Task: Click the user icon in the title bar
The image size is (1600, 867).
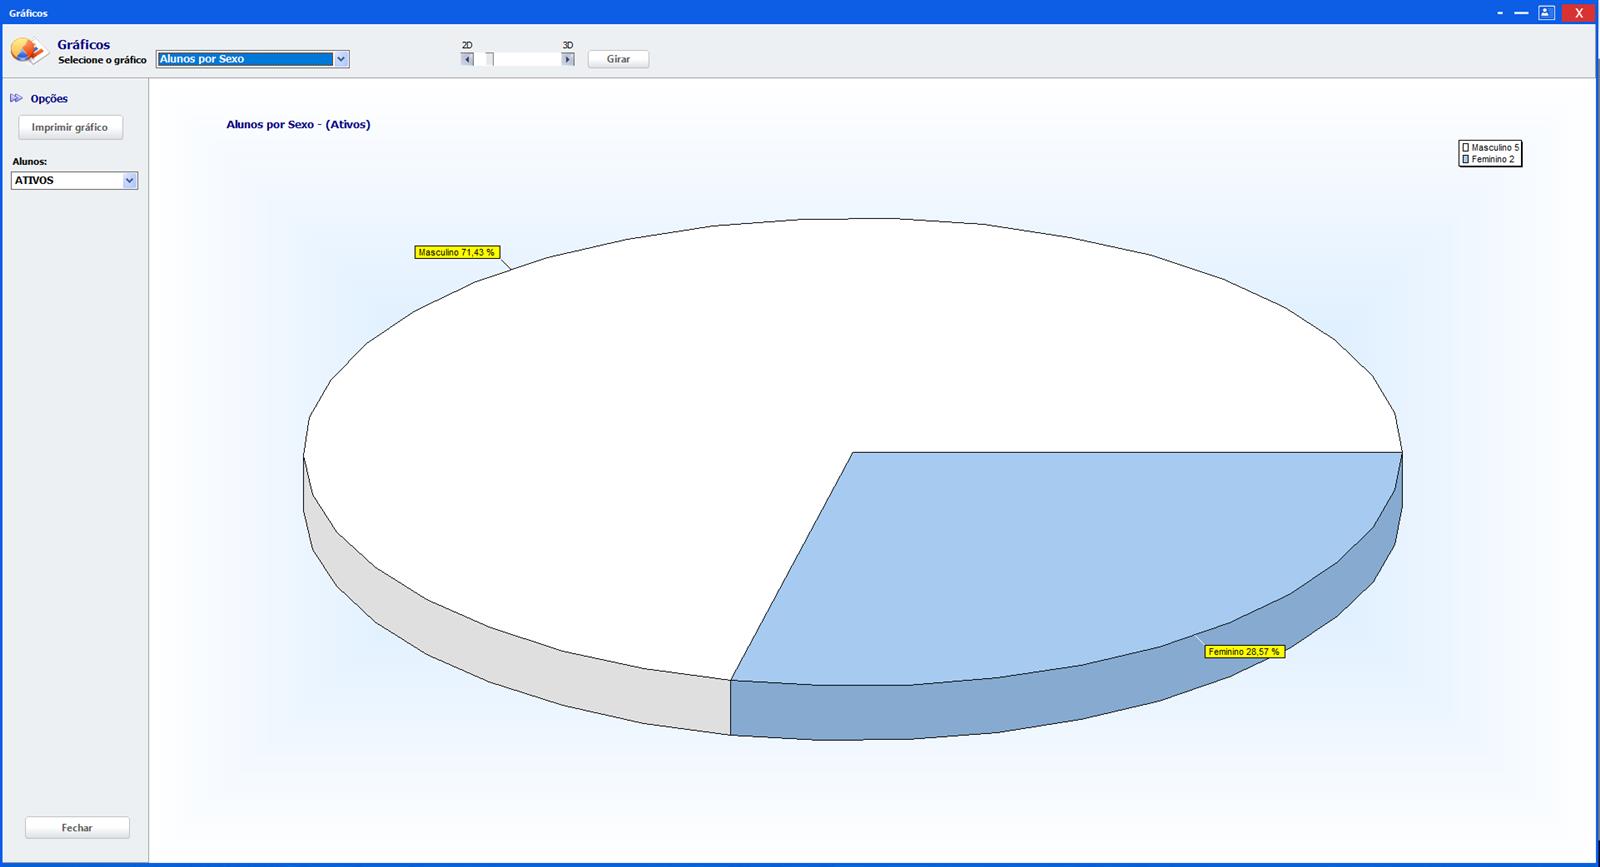Action: tap(1546, 13)
